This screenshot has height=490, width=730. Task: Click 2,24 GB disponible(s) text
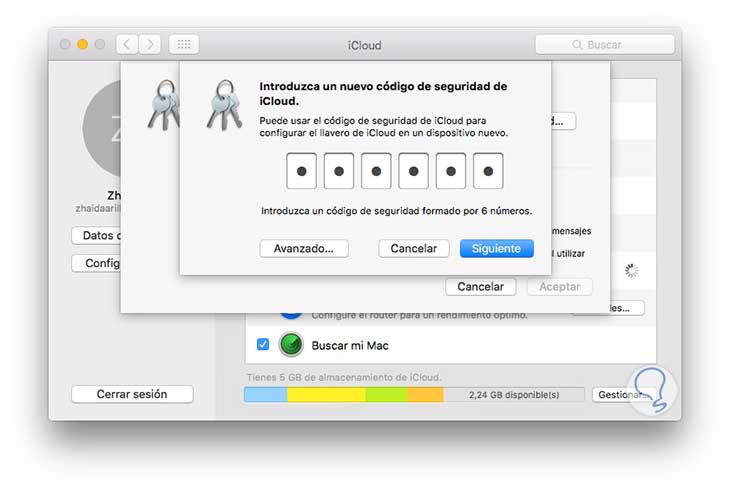514,395
